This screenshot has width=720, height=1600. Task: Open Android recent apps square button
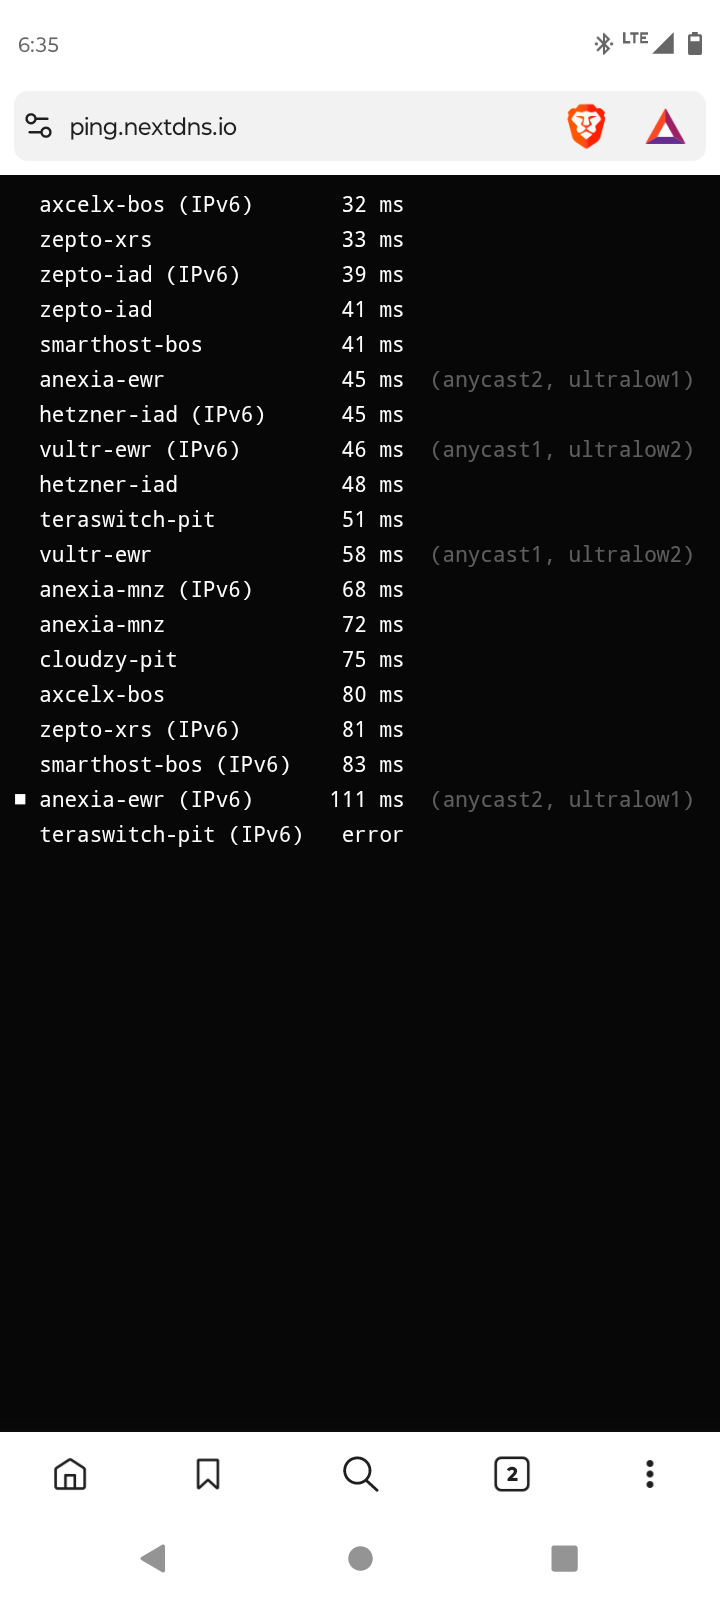(564, 1558)
